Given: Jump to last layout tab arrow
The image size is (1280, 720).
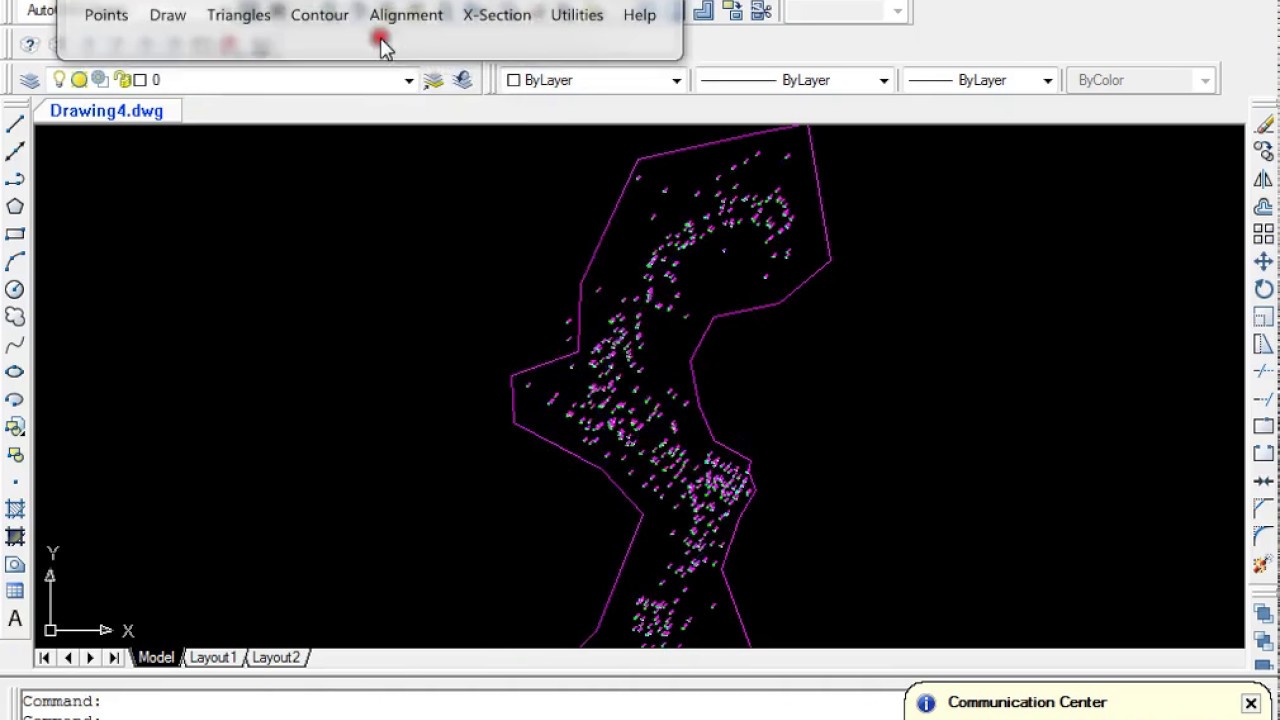Looking at the screenshot, I should [x=114, y=657].
